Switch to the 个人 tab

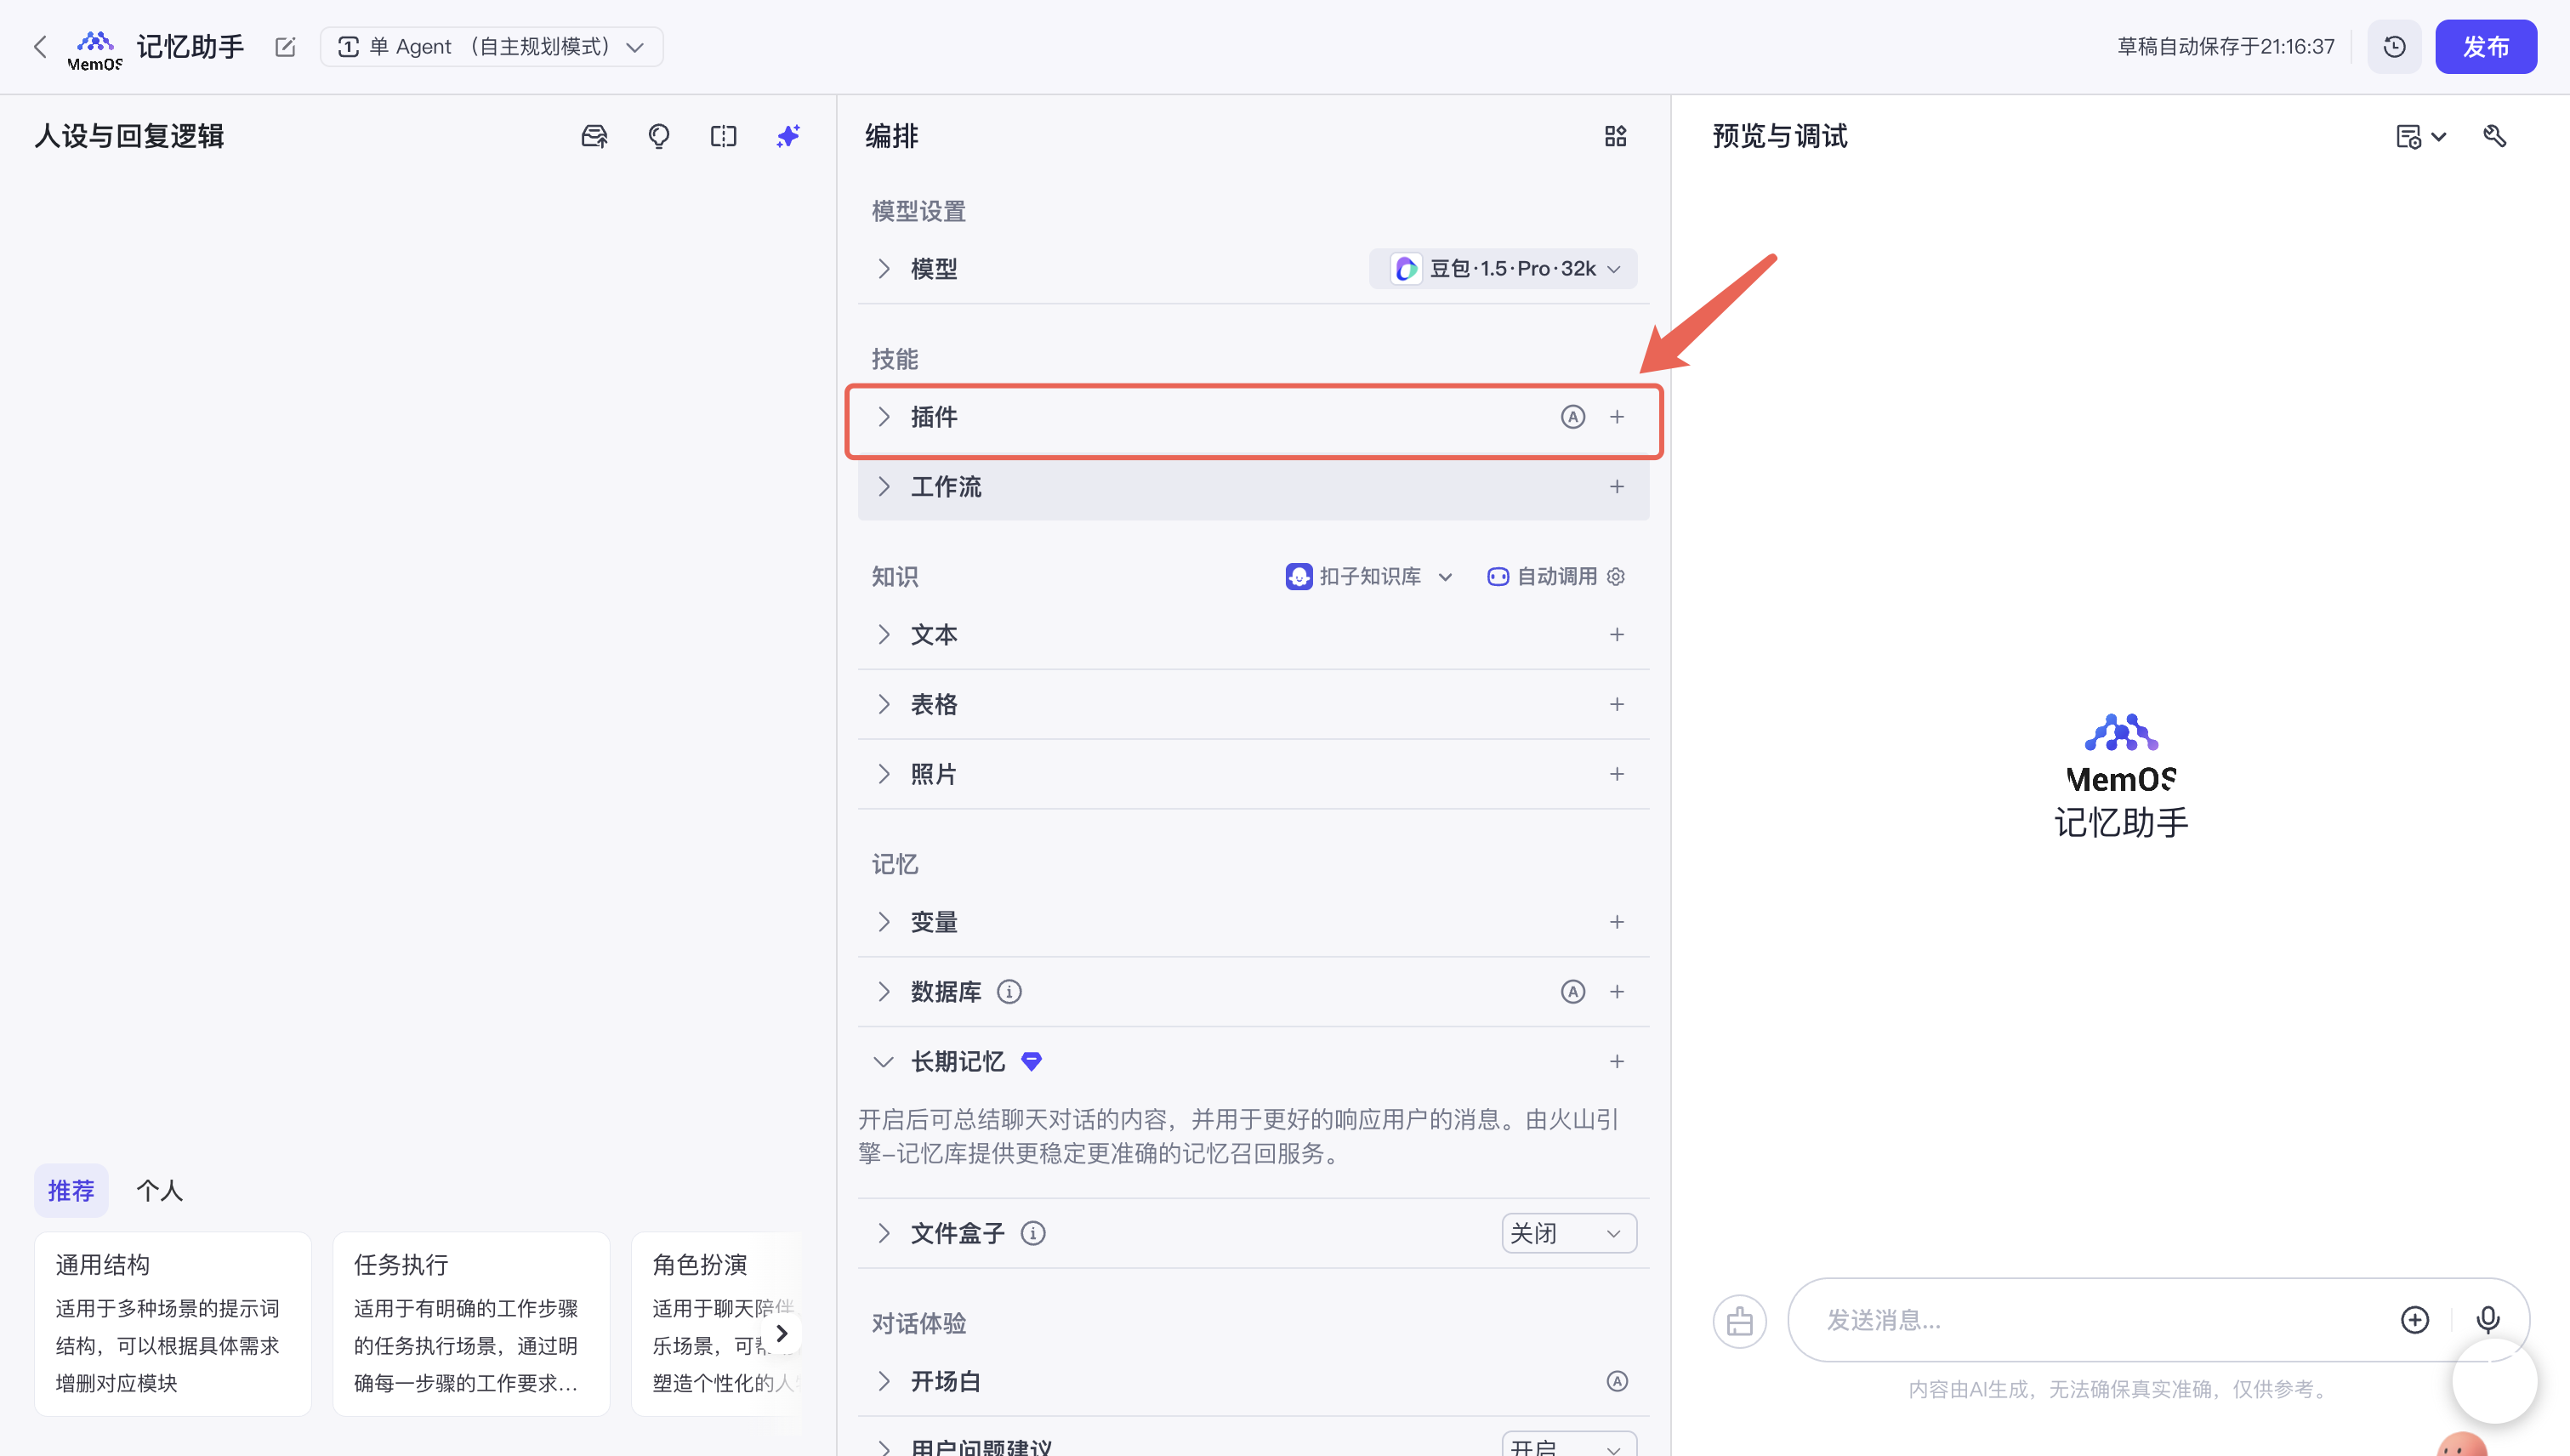160,1190
